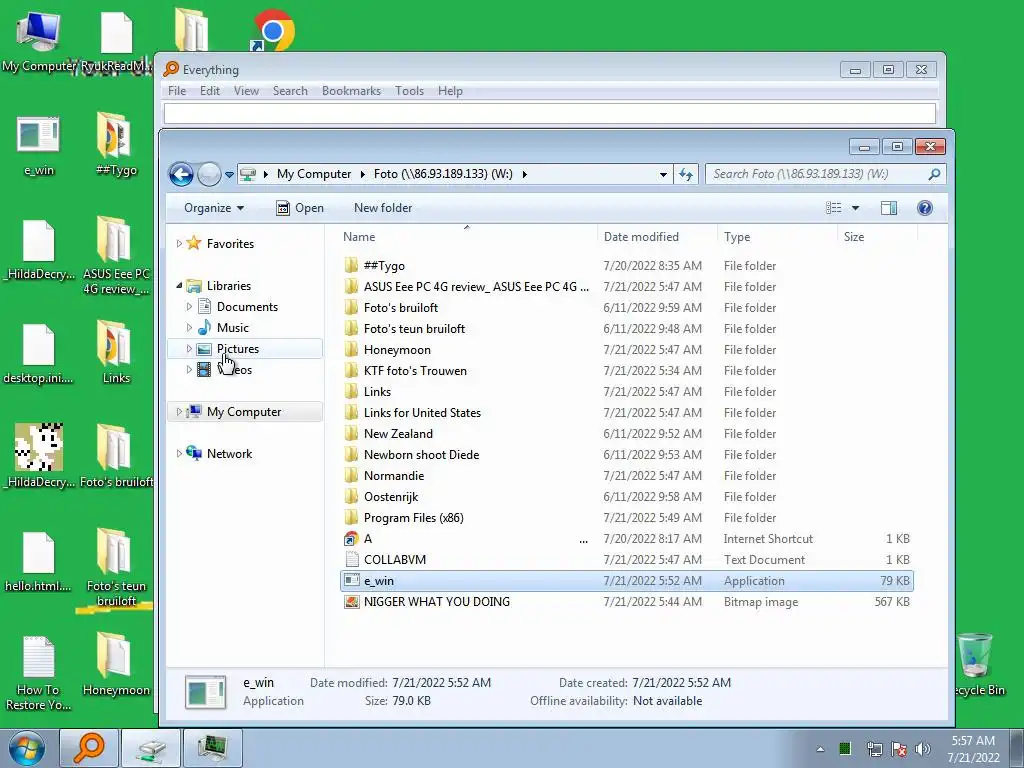1024x768 pixels.
Task: Expand the Documents library node
Action: [189, 306]
